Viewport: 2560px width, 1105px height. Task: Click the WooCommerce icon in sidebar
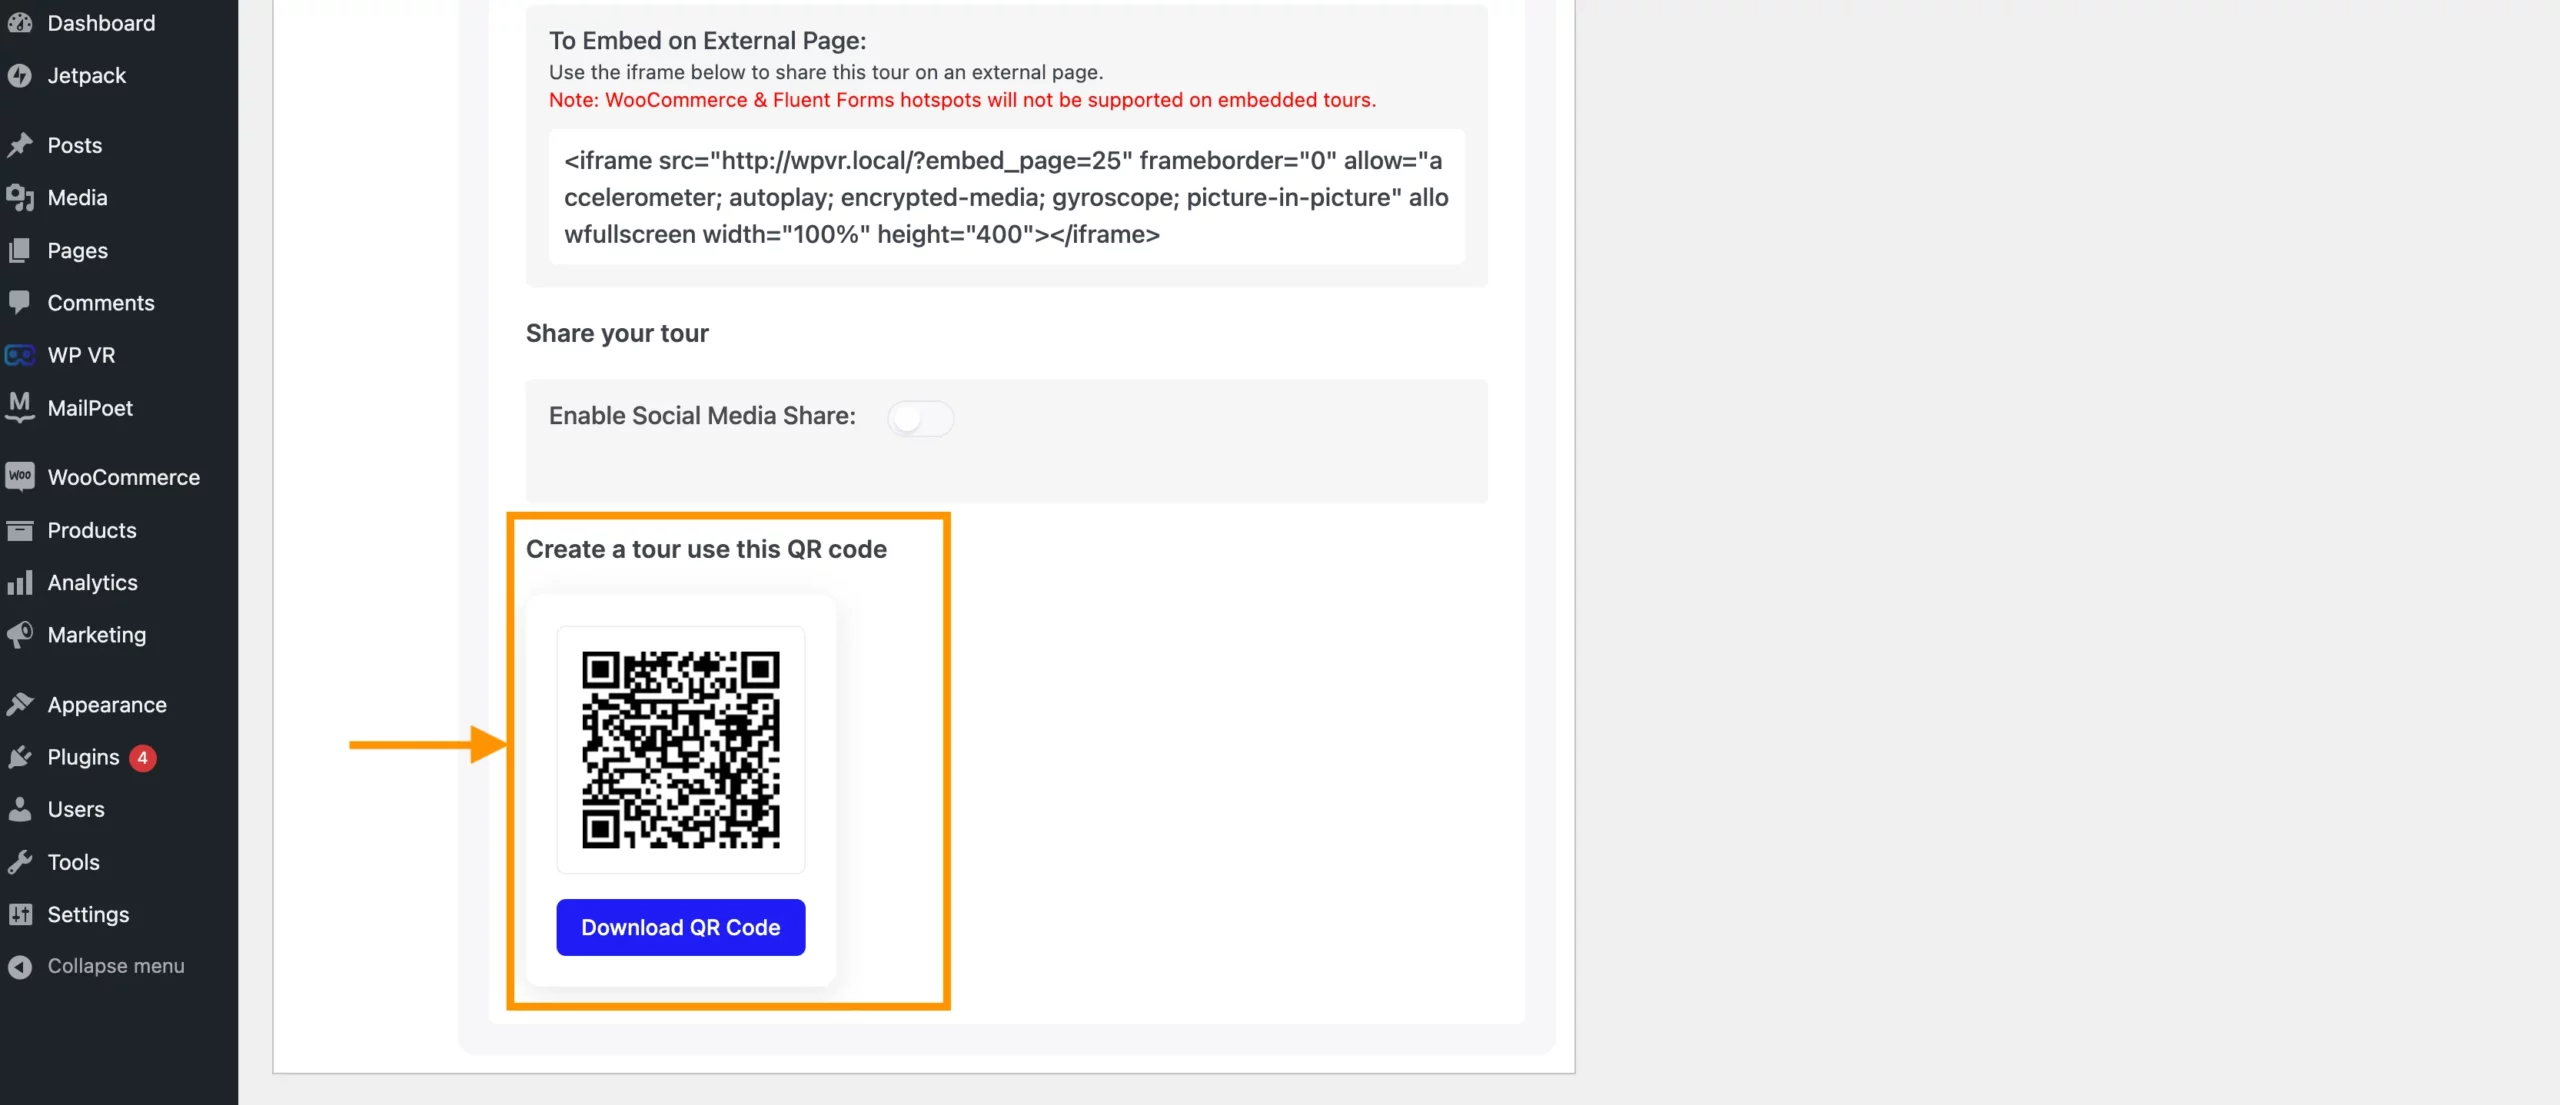[20, 478]
